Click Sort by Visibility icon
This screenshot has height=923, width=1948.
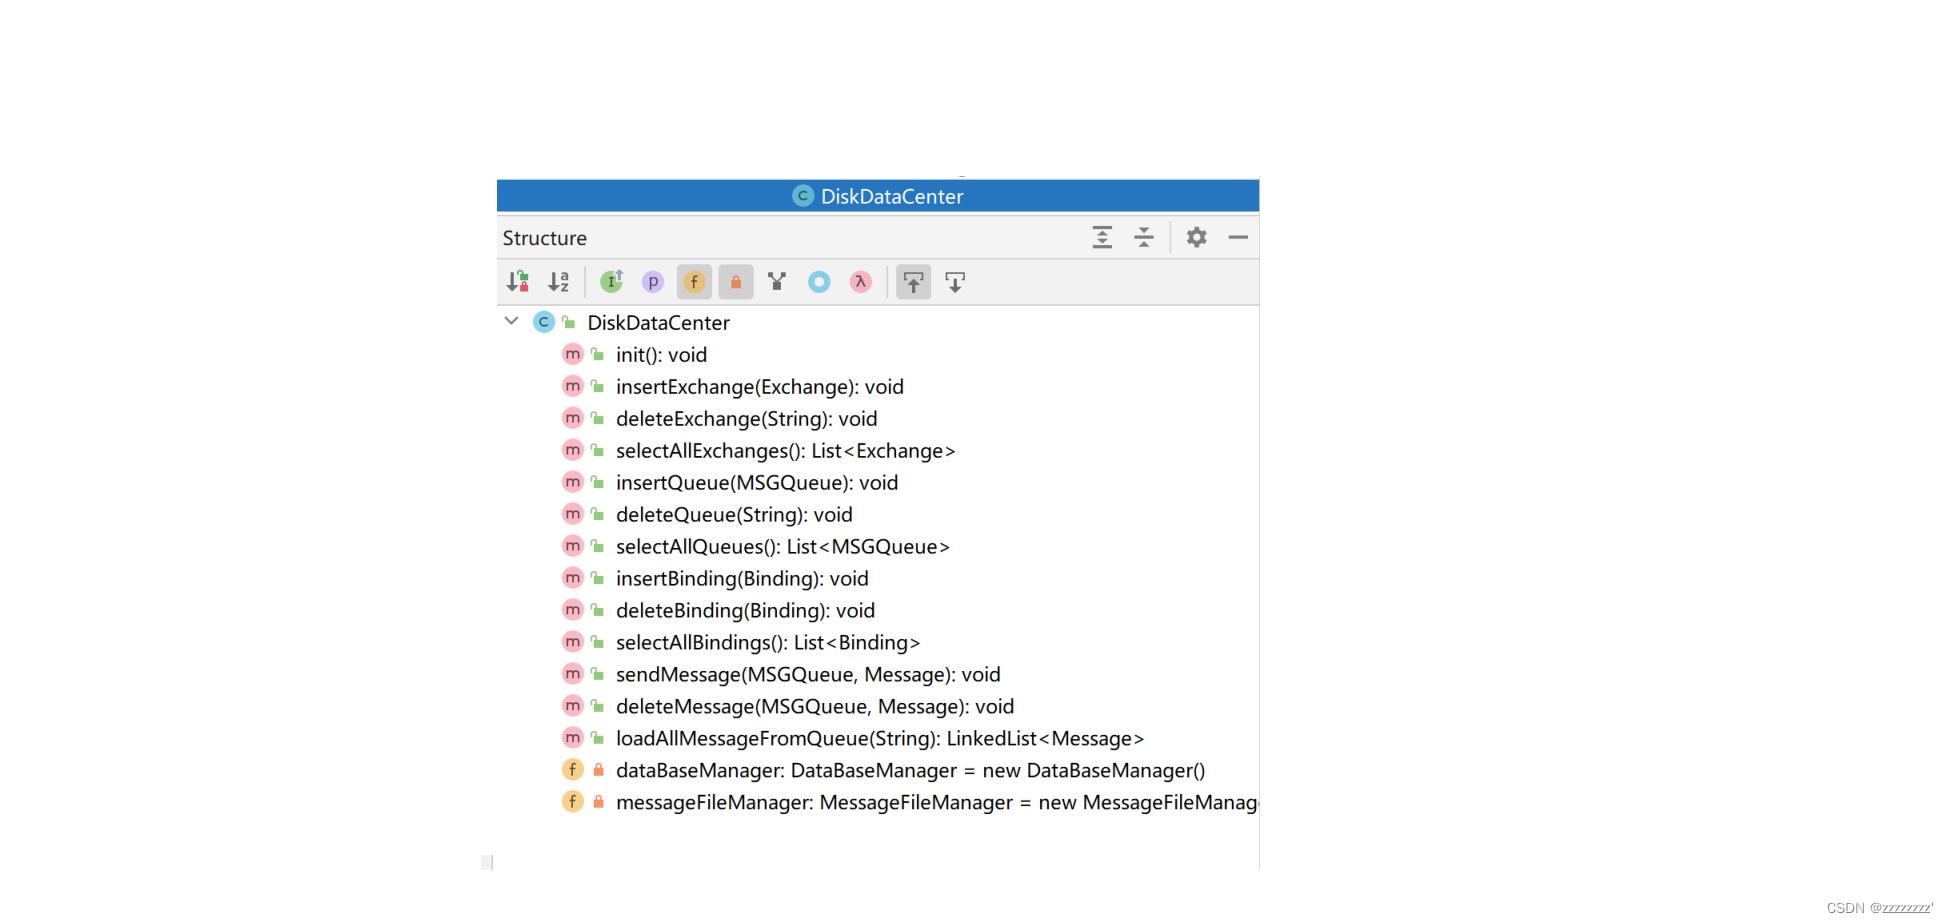click(x=517, y=282)
